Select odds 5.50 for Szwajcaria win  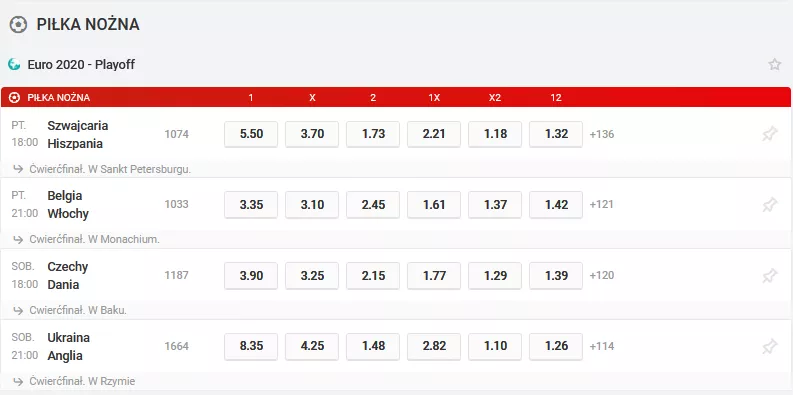click(x=251, y=134)
